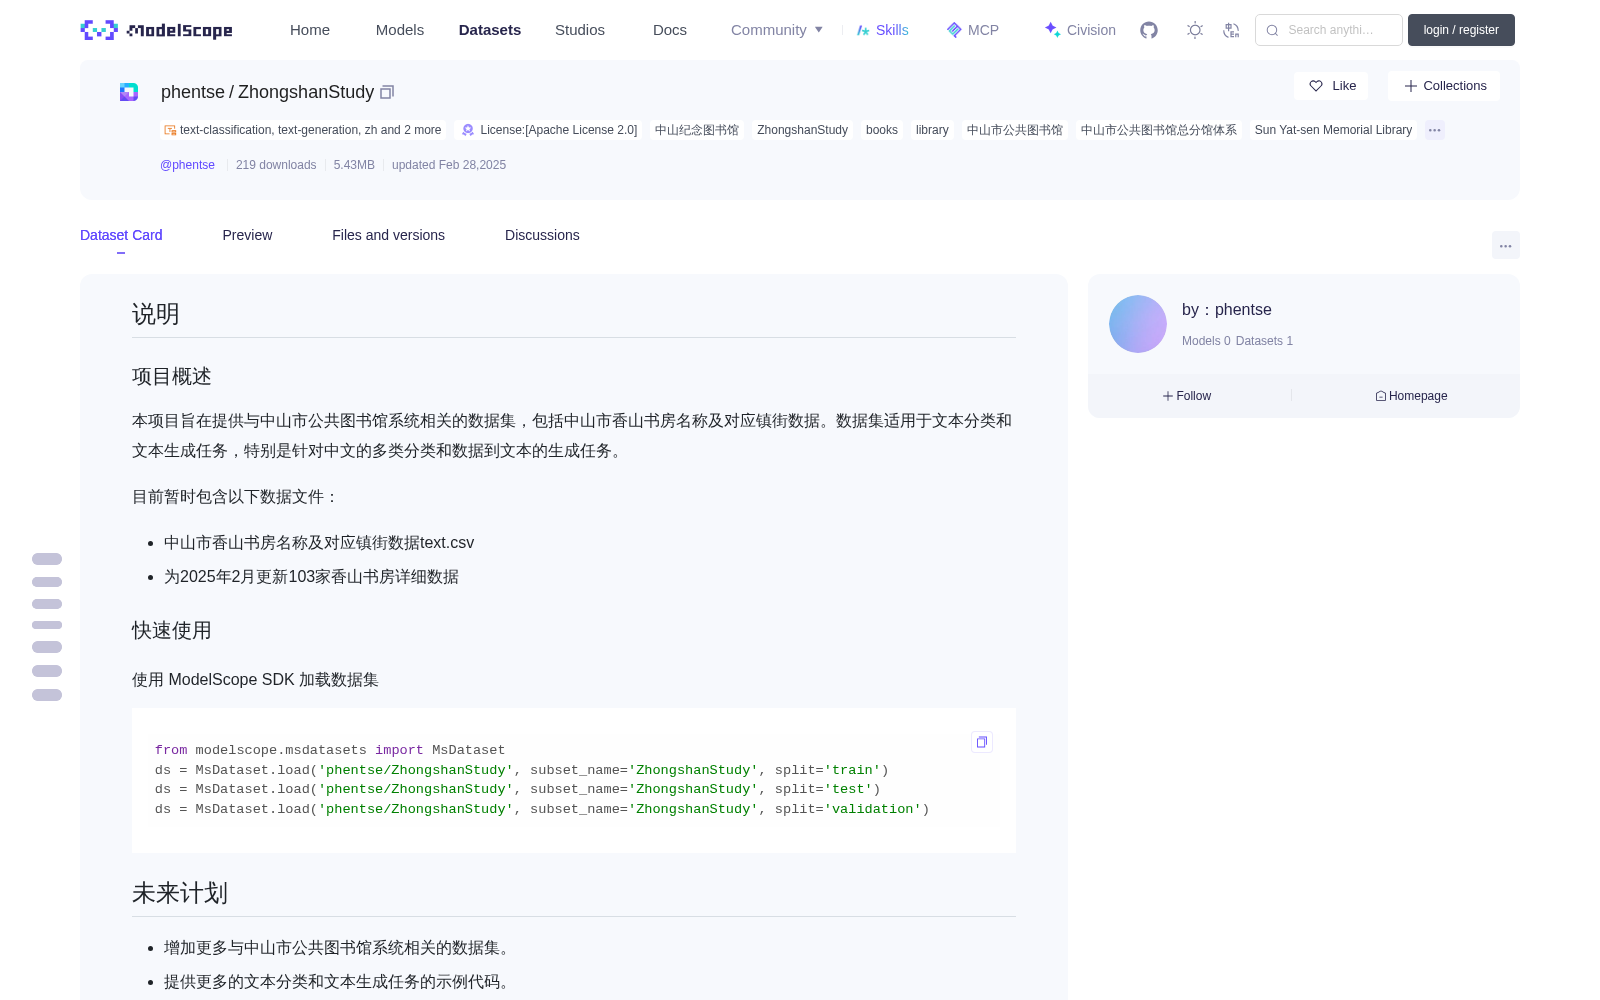Click the Apache License 2.0 tag
1600x1000 pixels.
tap(549, 130)
